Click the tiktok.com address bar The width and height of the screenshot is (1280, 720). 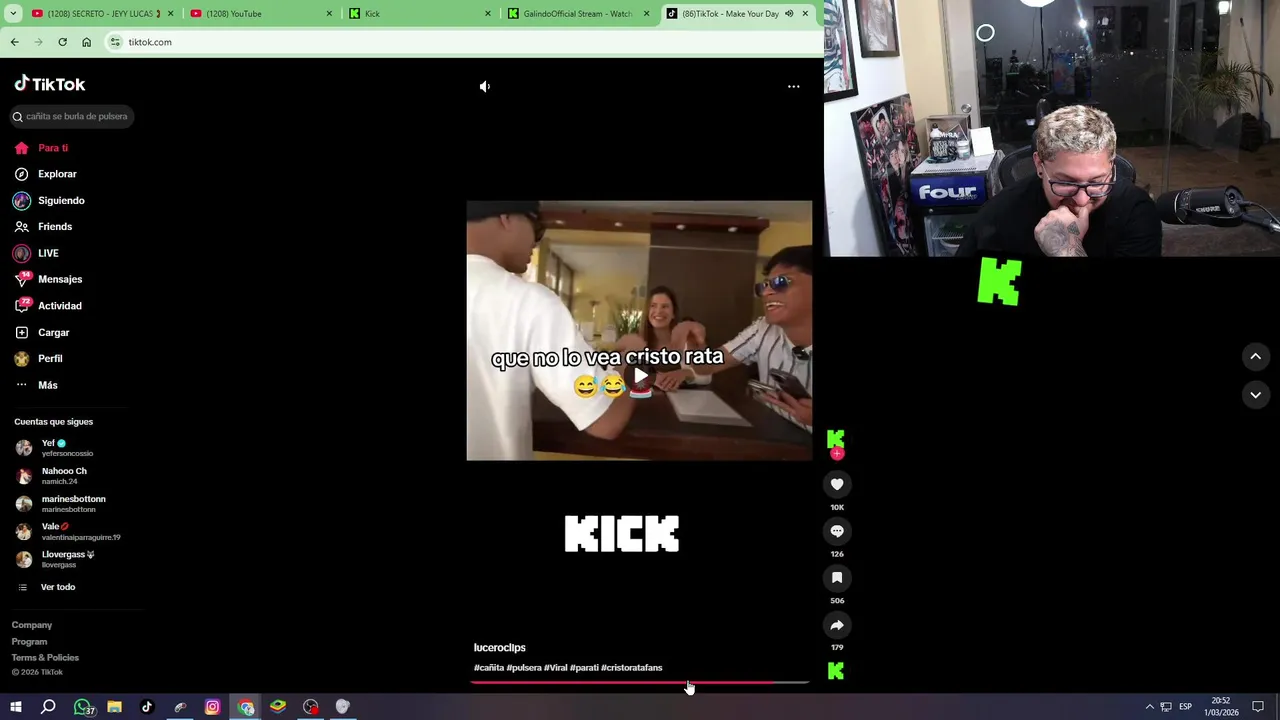tap(460, 42)
